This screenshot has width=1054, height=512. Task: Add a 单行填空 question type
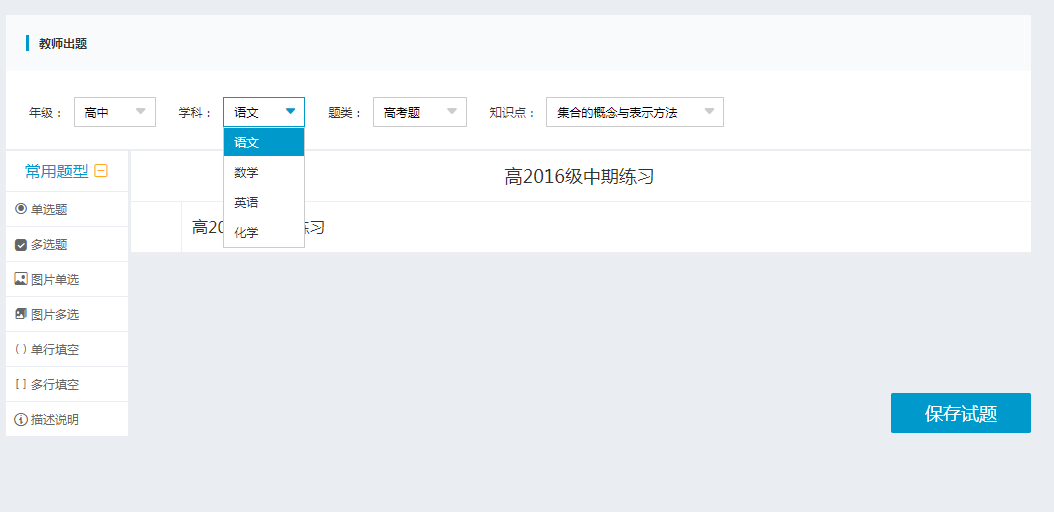pyautogui.click(x=67, y=349)
